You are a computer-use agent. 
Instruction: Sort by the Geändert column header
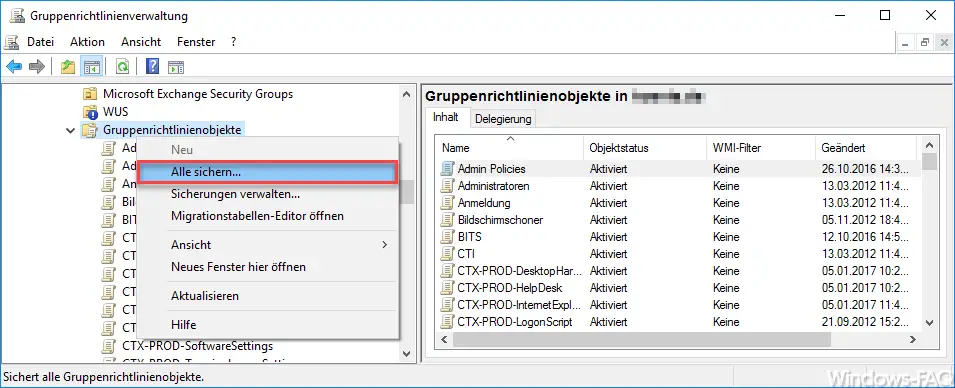[865, 148]
